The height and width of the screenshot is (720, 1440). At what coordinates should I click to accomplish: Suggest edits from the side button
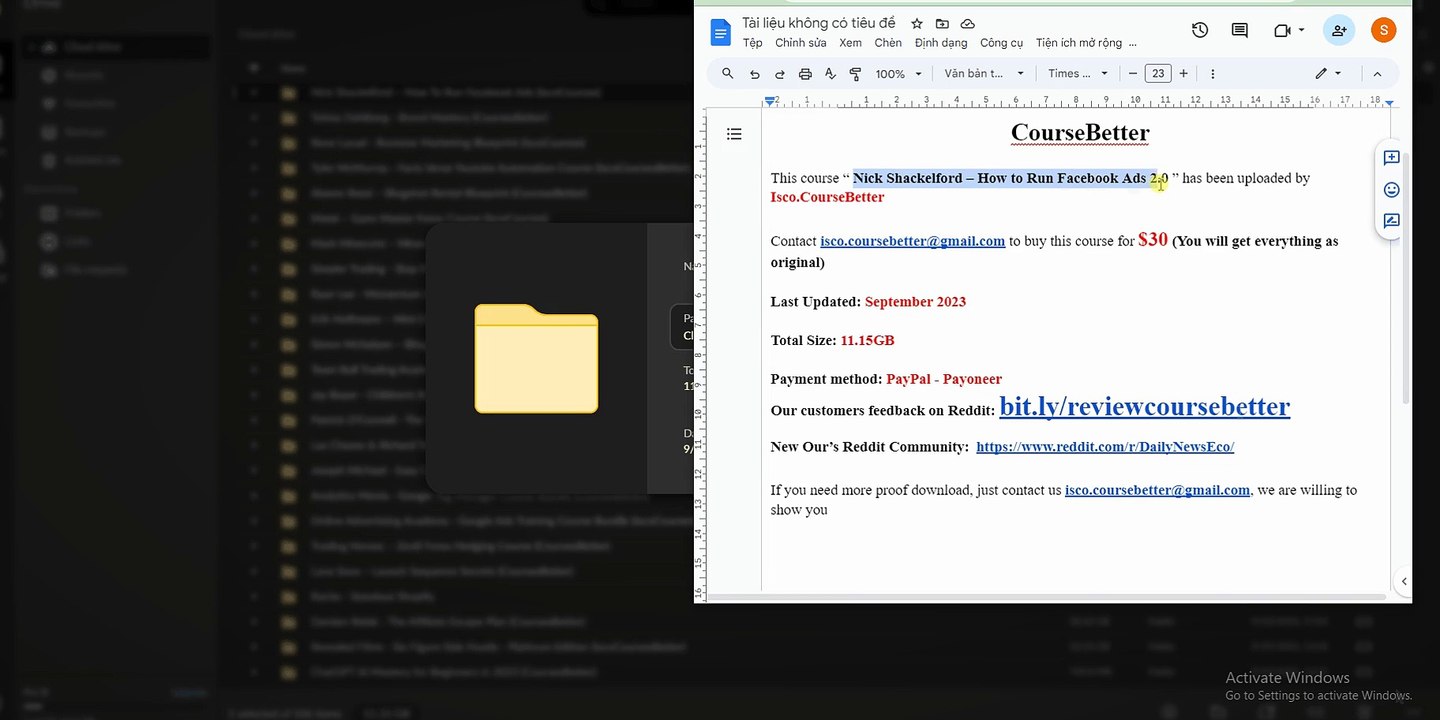click(1391, 221)
